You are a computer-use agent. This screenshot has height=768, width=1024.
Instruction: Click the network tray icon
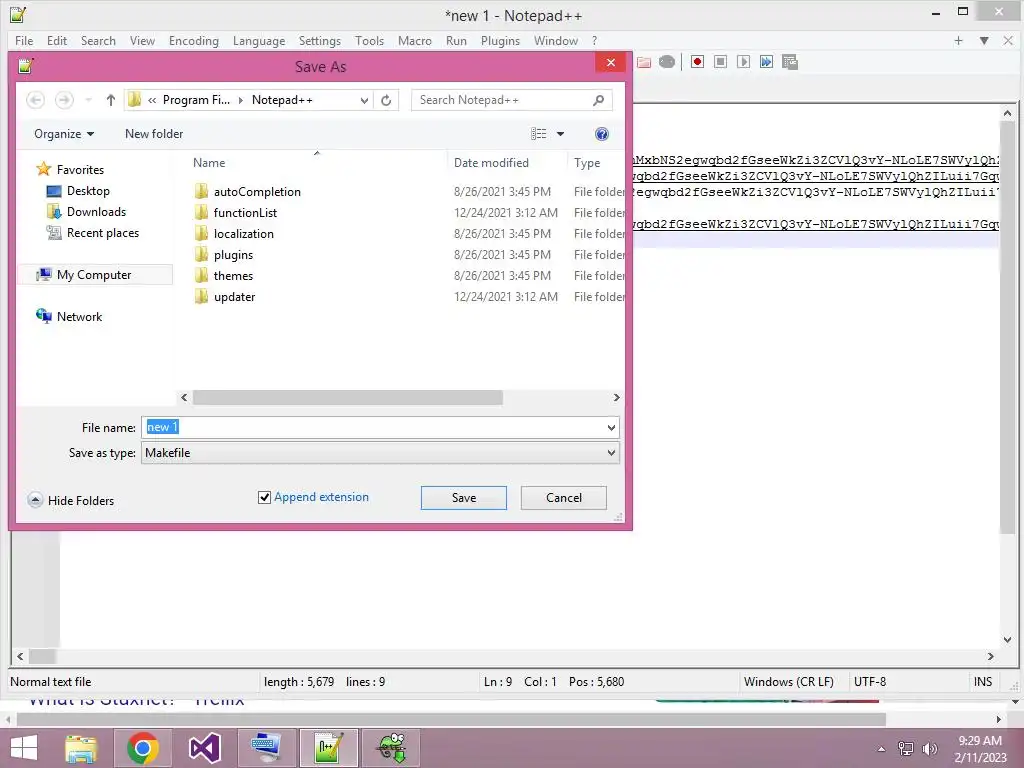click(x=905, y=748)
